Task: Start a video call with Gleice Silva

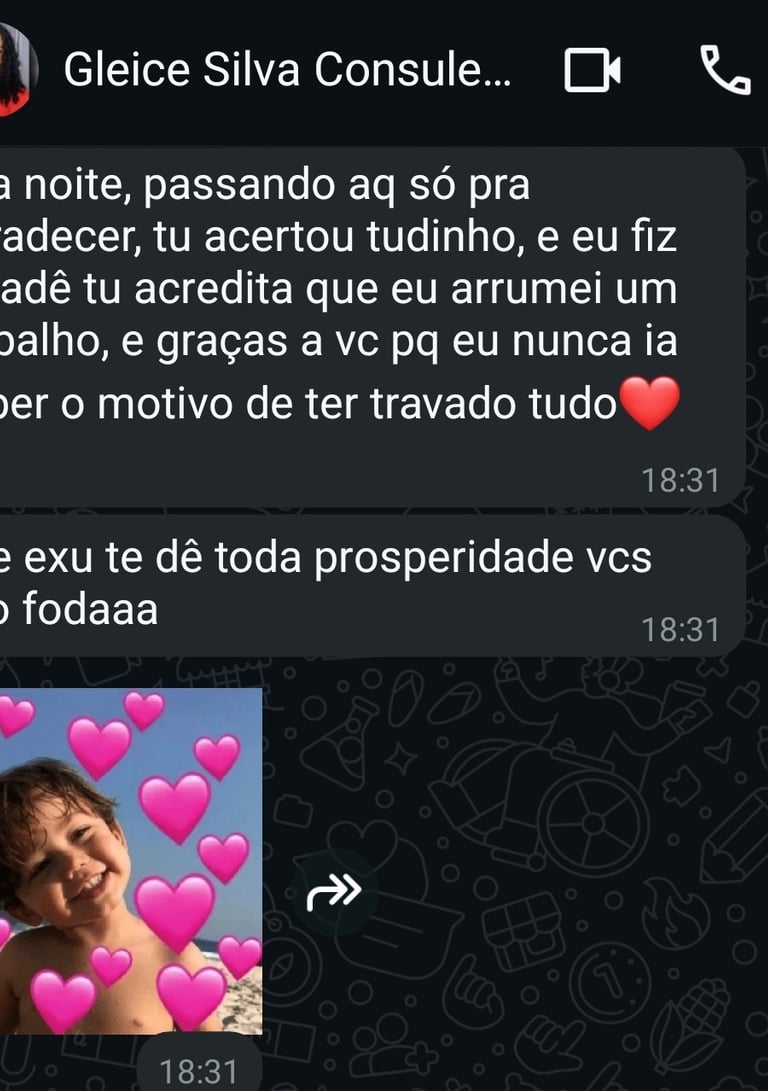Action: coord(592,70)
